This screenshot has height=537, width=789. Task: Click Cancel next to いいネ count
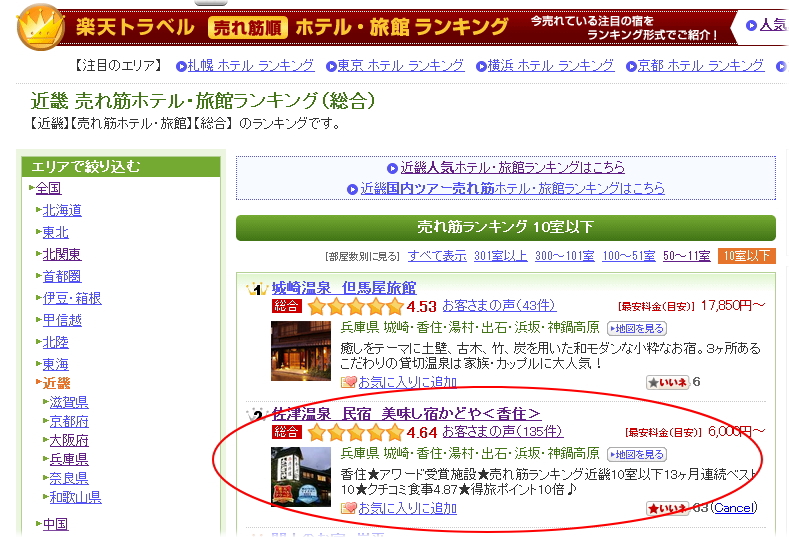(x=733, y=508)
